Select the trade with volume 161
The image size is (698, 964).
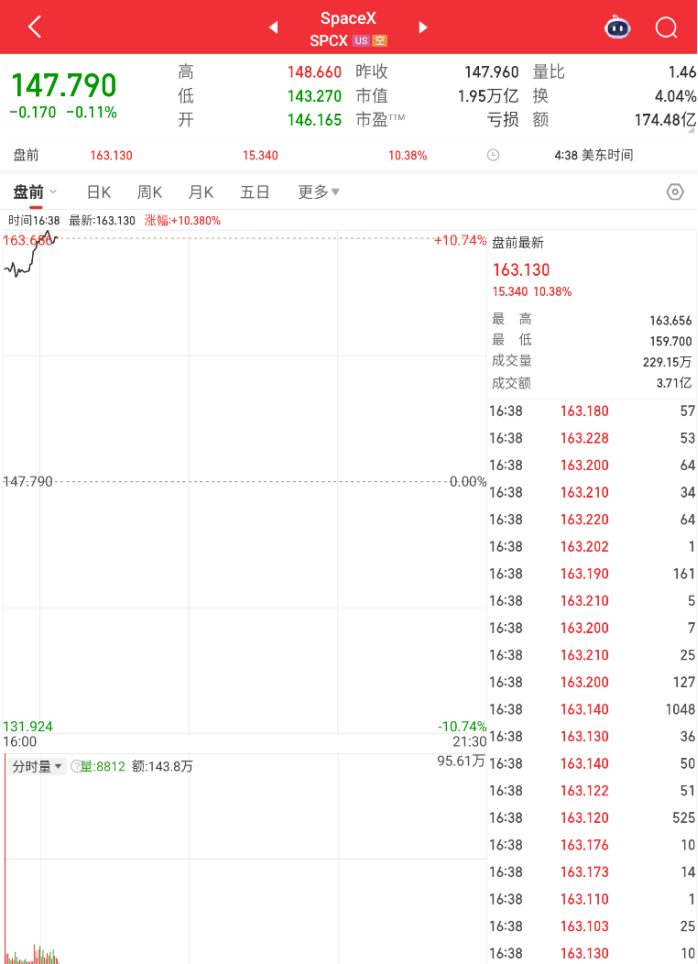(592, 574)
